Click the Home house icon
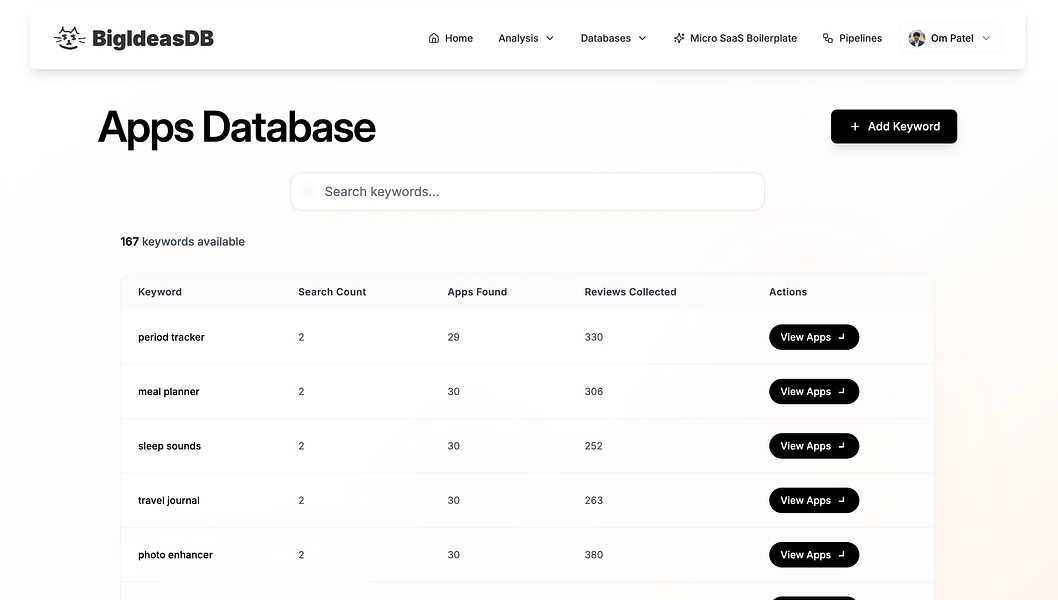 pos(434,39)
